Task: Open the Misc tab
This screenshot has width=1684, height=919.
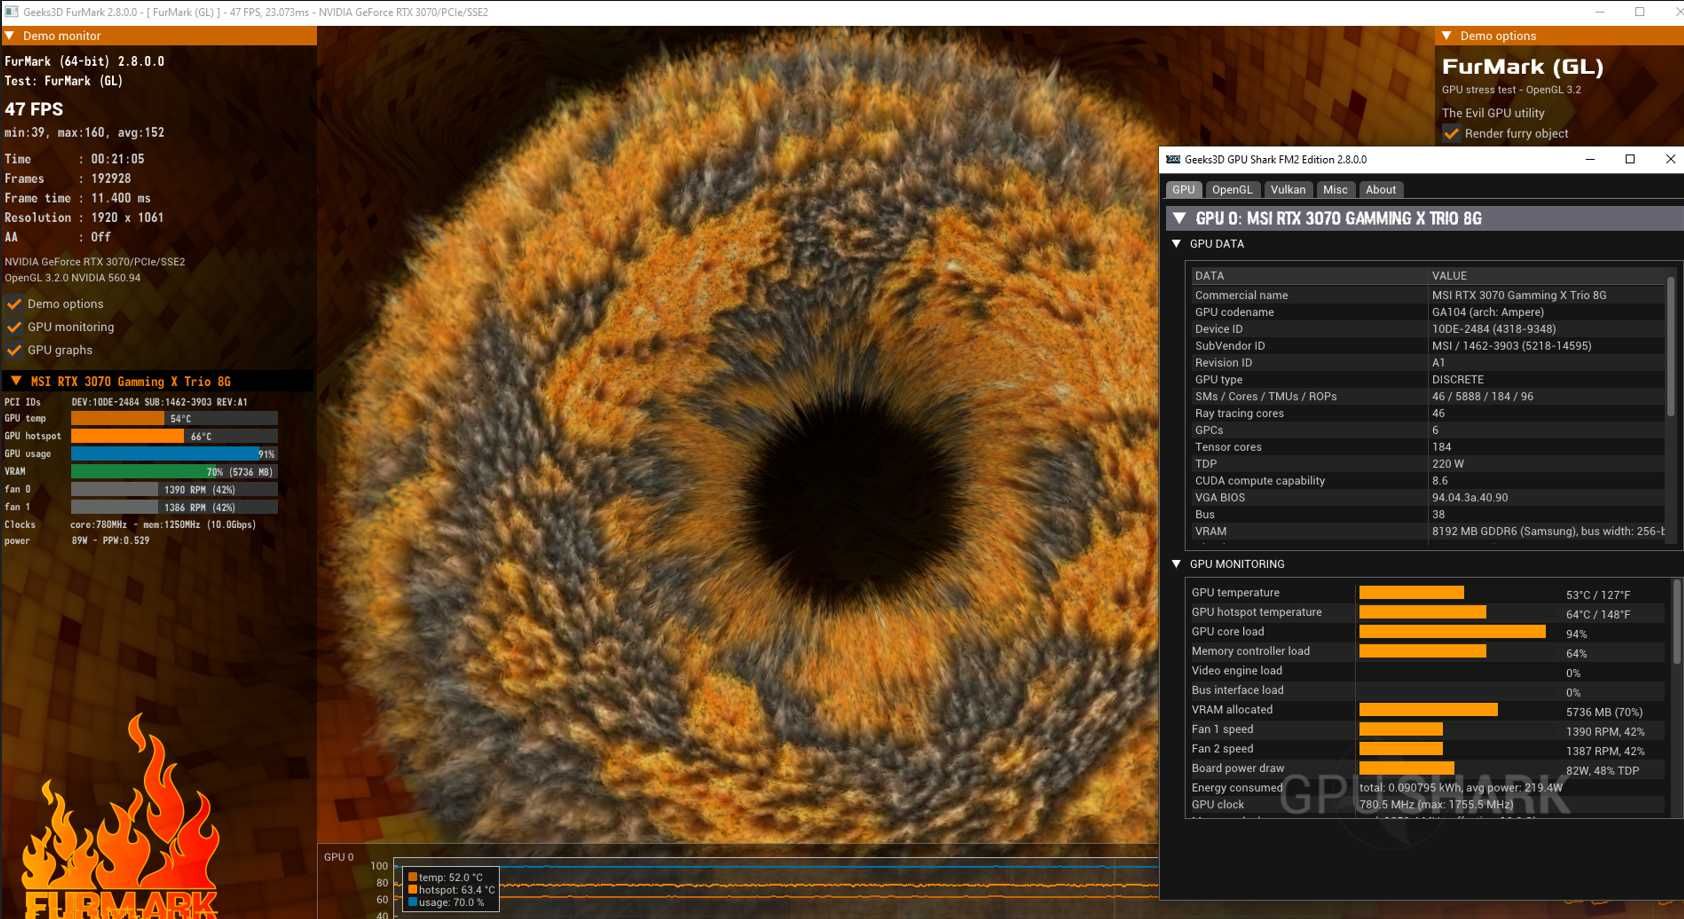Action: pyautogui.click(x=1335, y=189)
